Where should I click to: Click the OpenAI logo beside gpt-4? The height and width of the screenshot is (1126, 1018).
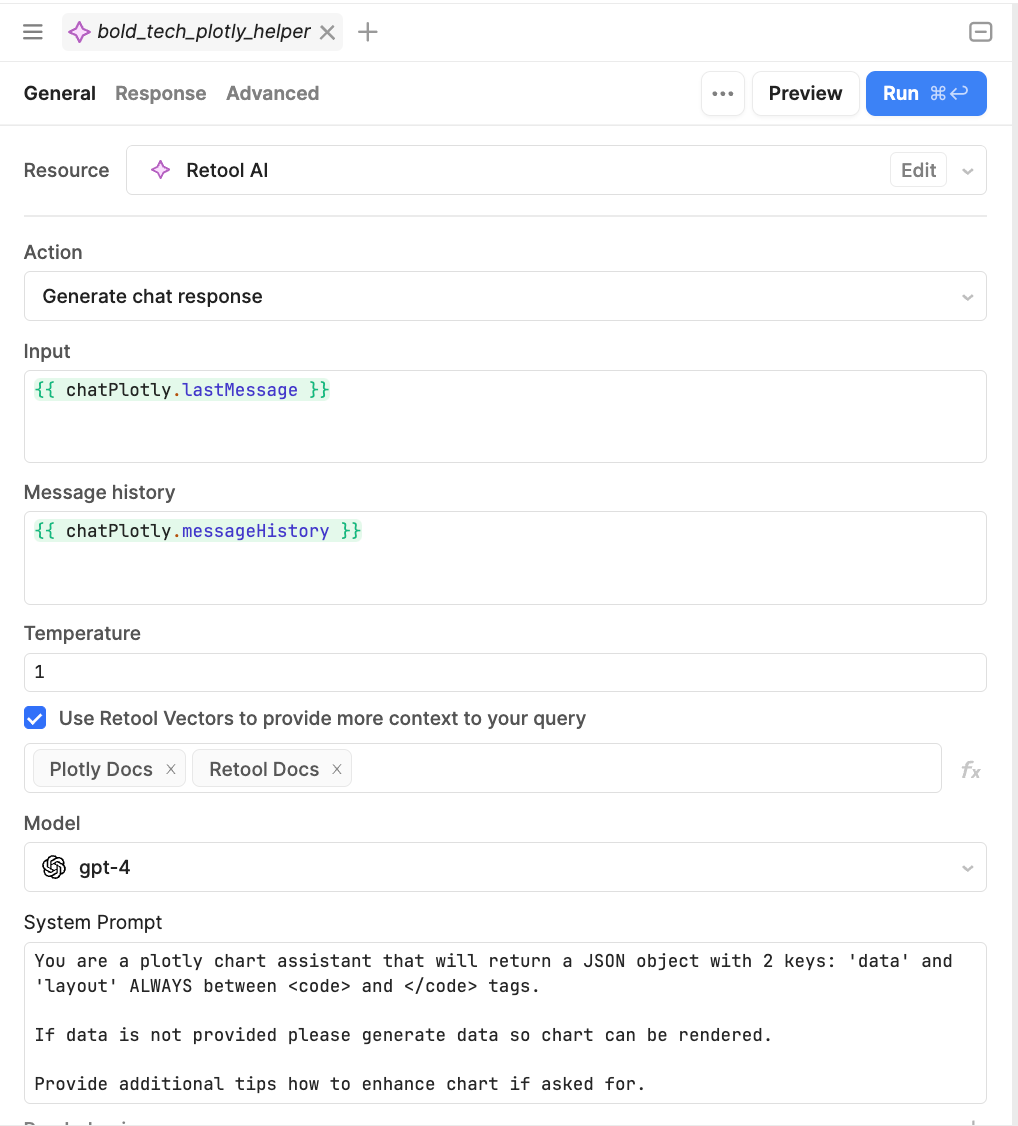tap(54, 867)
